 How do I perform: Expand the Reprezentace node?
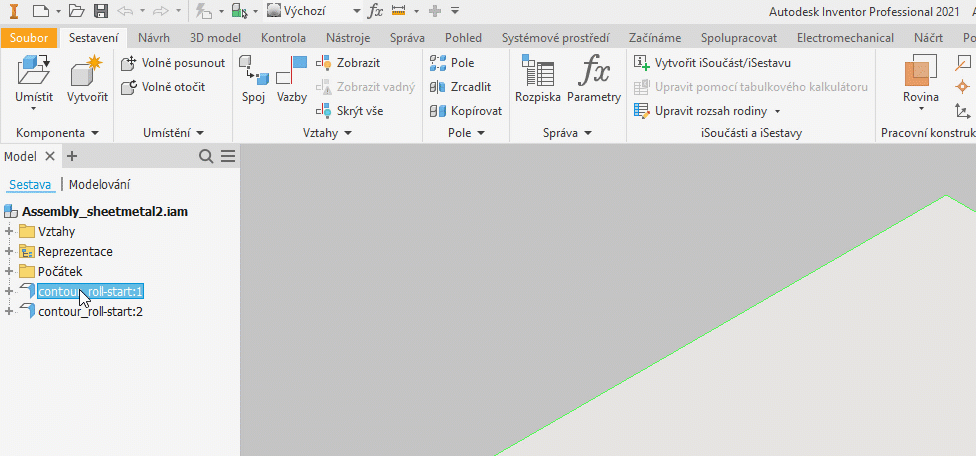click(9, 252)
